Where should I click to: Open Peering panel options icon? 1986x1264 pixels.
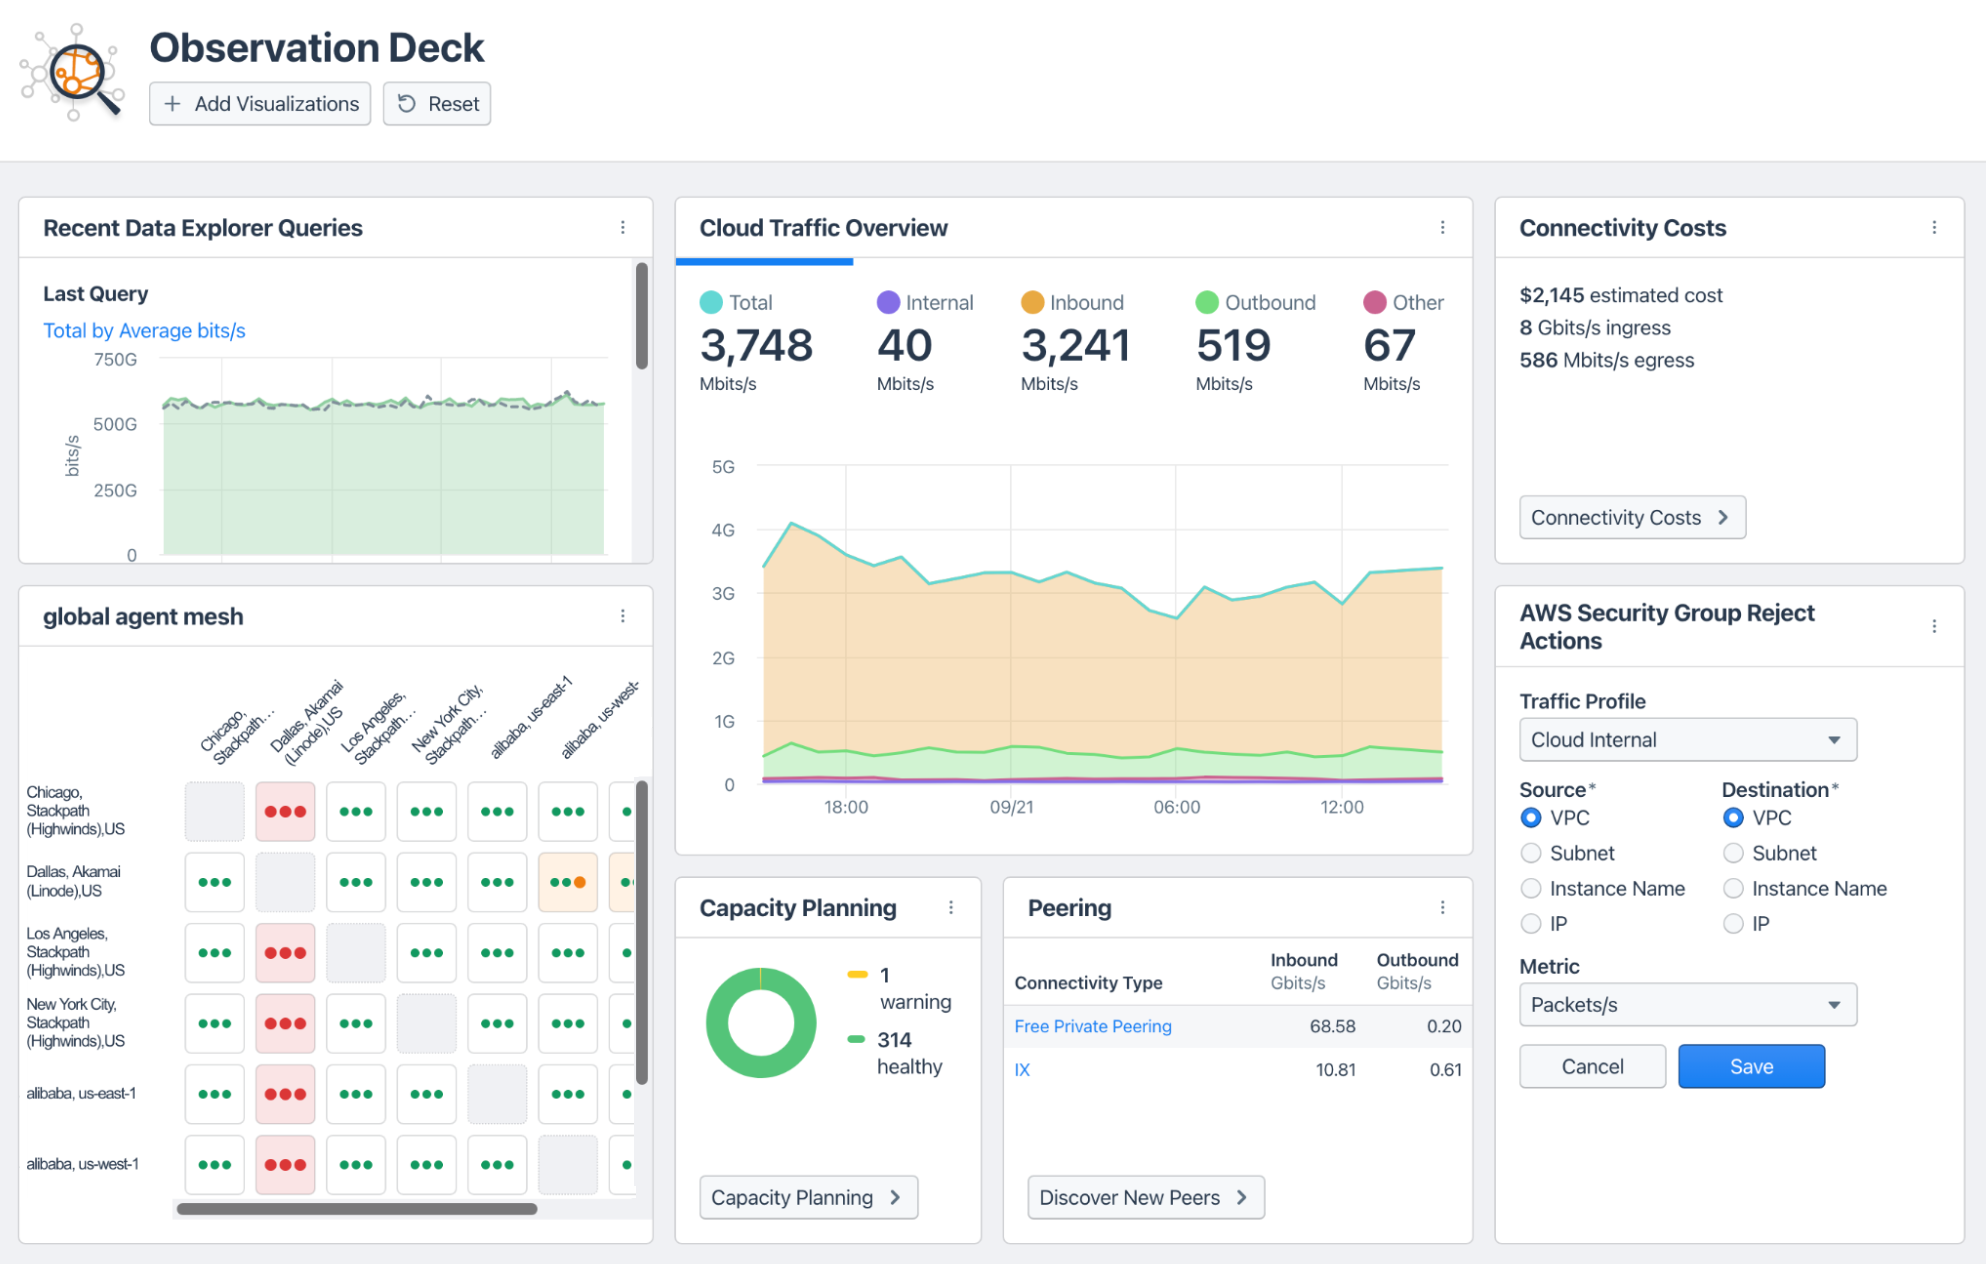pos(1442,907)
